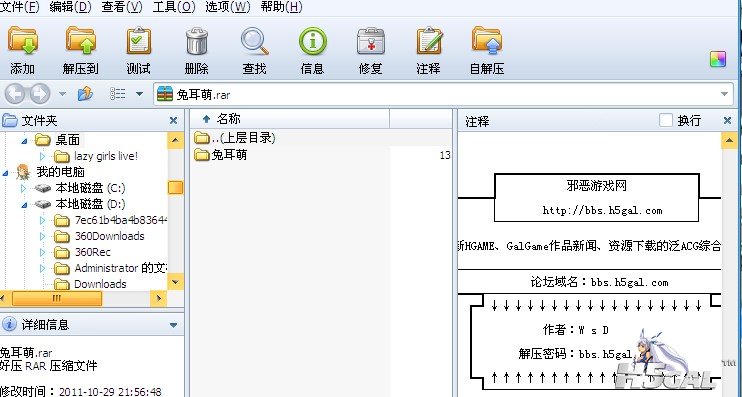Open the 查找 (Find) magnifier tool
The image size is (742, 397).
click(x=255, y=41)
